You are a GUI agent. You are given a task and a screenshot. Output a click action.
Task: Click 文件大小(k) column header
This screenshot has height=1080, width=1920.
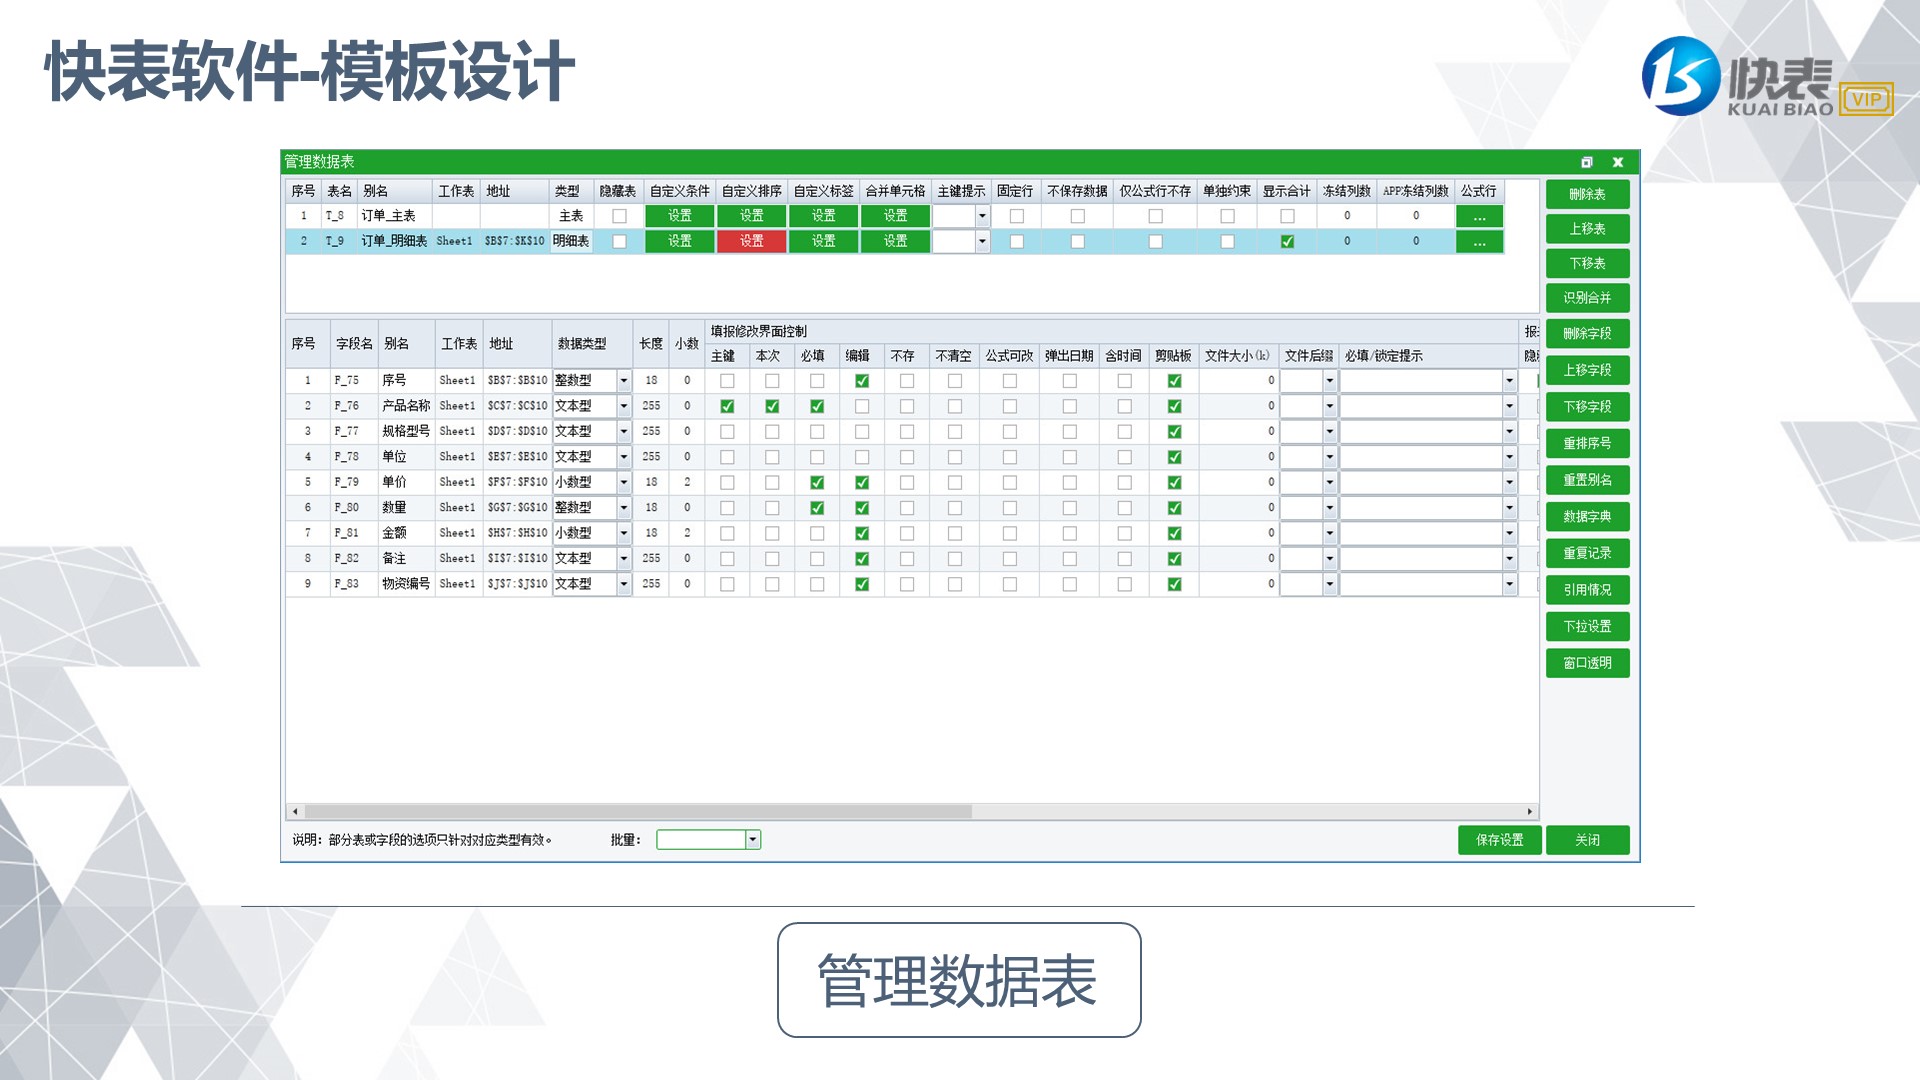click(x=1238, y=356)
